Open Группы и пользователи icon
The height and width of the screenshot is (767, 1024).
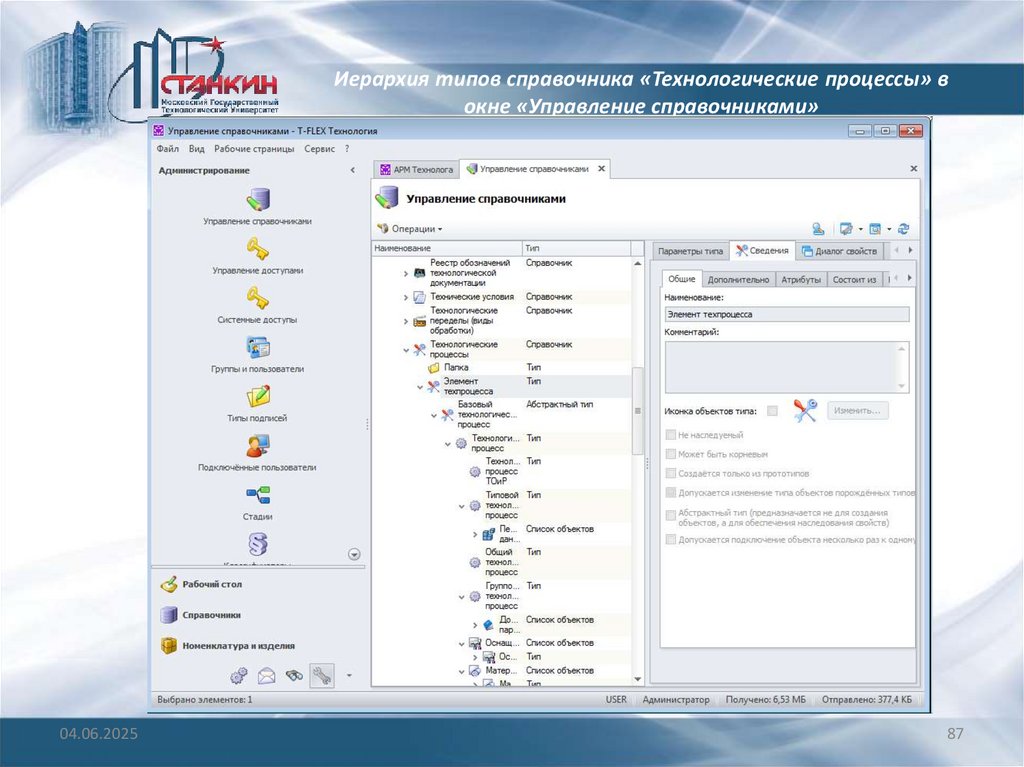pyautogui.click(x=257, y=347)
